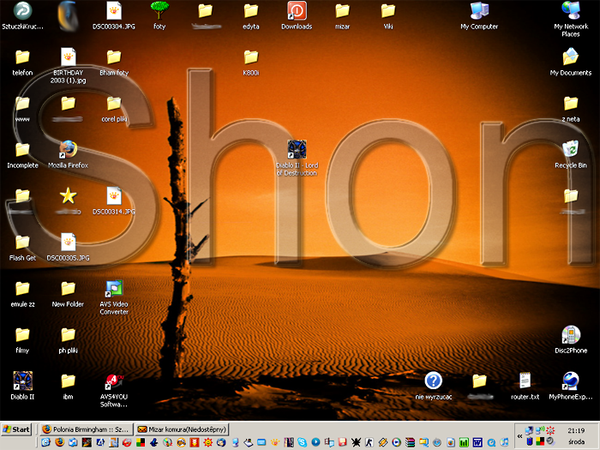Click the My Computer icon
Image resolution: width=600 pixels, height=450 pixels.
(479, 11)
